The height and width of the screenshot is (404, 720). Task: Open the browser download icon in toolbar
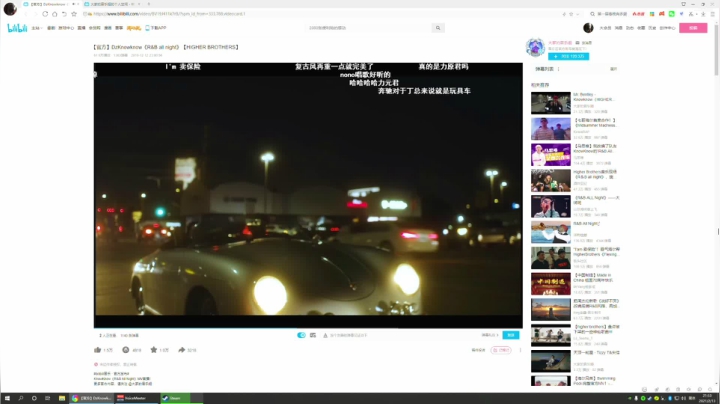coord(703,14)
